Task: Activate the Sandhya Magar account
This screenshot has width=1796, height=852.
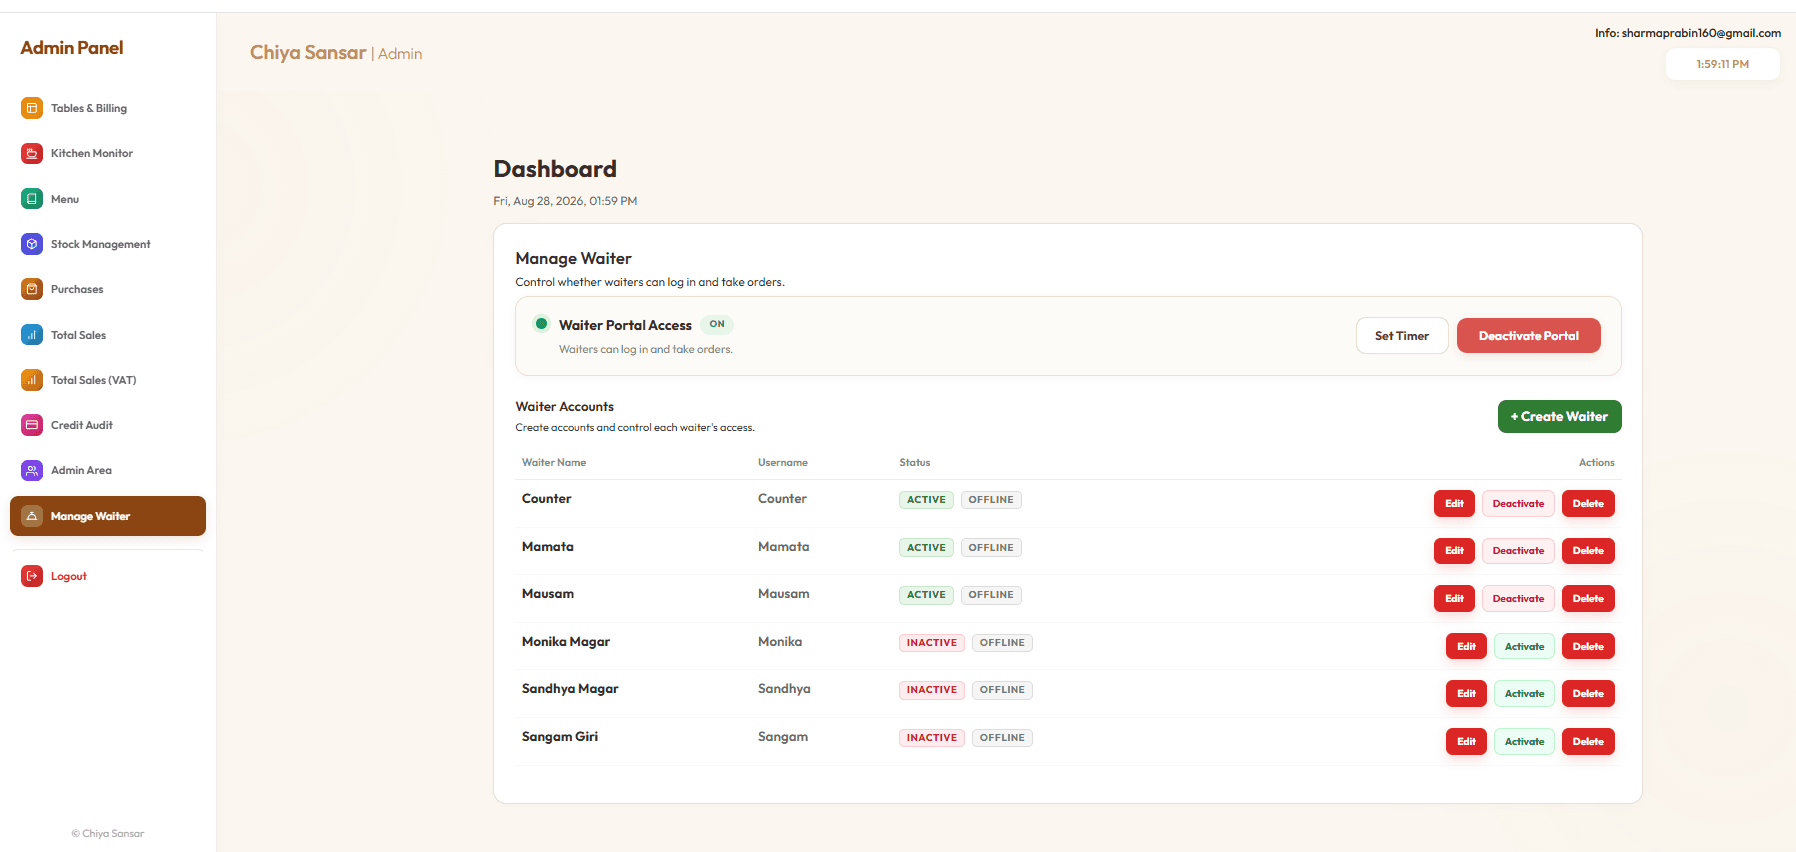Action: click(x=1524, y=694)
